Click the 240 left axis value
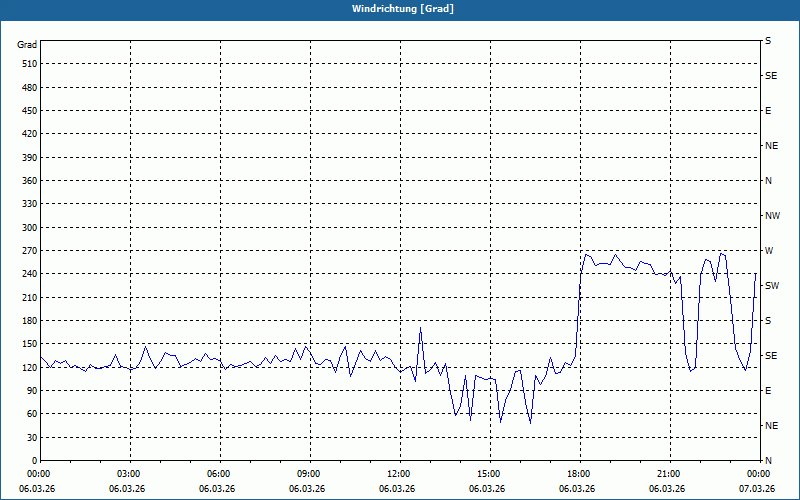Screen dimensions: 800x500 pyautogui.click(x=30, y=274)
